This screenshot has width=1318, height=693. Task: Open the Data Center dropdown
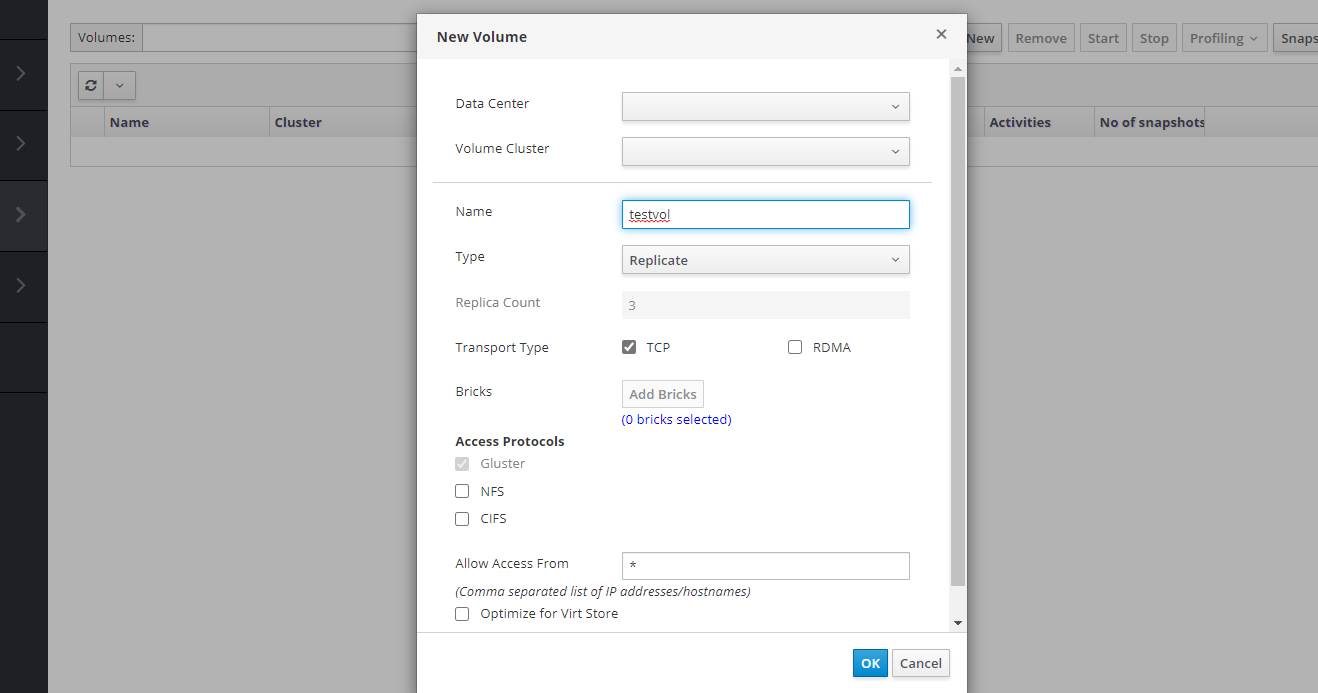click(x=765, y=106)
